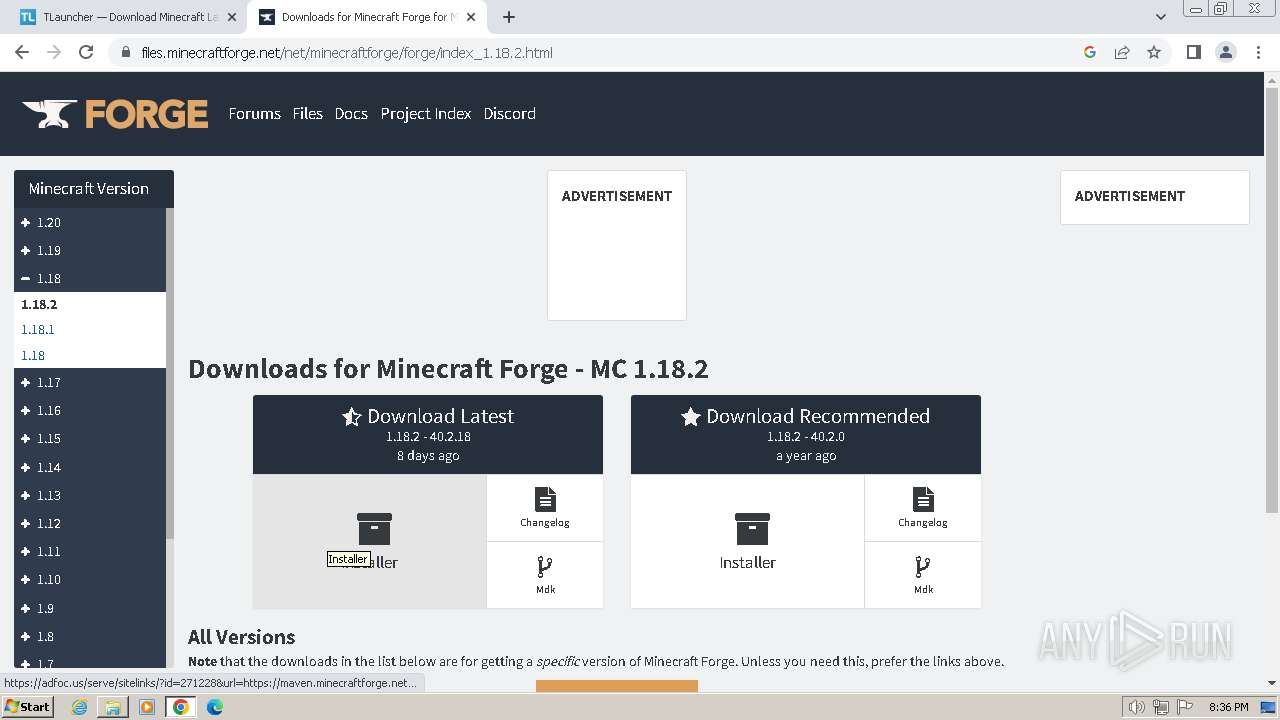
Task: Open Changelog icon under Download Recommended
Action: tap(923, 499)
